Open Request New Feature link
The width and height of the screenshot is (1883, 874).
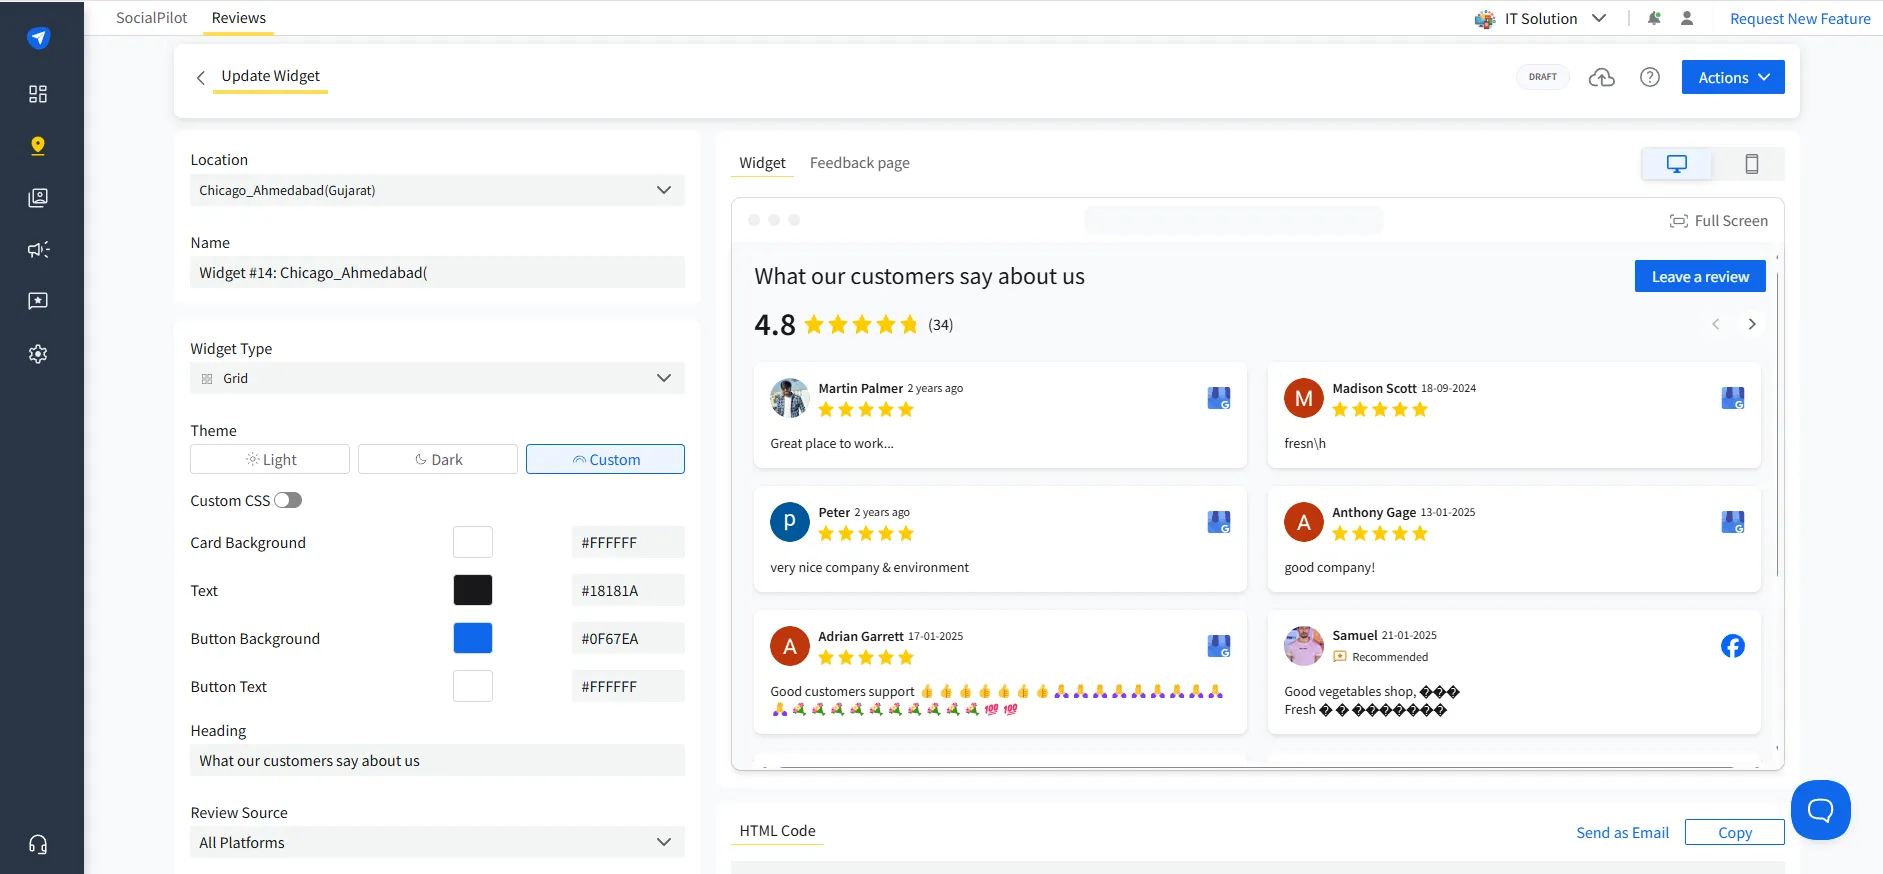pos(1800,18)
